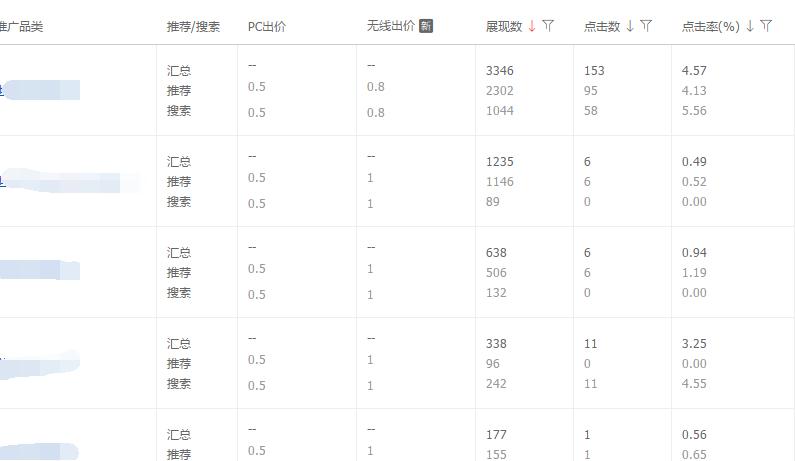Select the 2302 impressions cell
Screen dimensions: 795x461
(x=499, y=91)
